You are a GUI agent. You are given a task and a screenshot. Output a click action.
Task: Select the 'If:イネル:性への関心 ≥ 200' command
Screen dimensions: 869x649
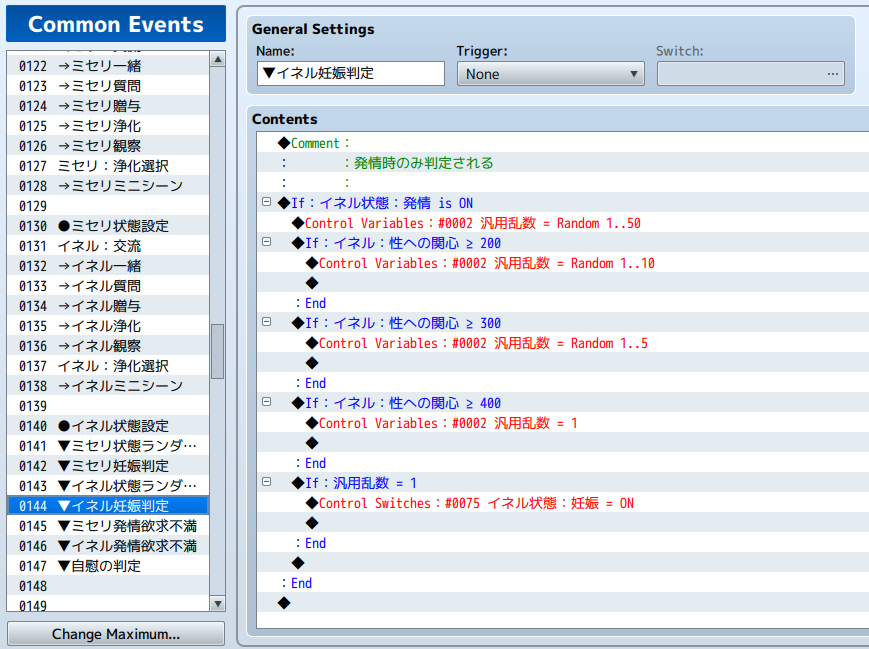click(x=563, y=243)
